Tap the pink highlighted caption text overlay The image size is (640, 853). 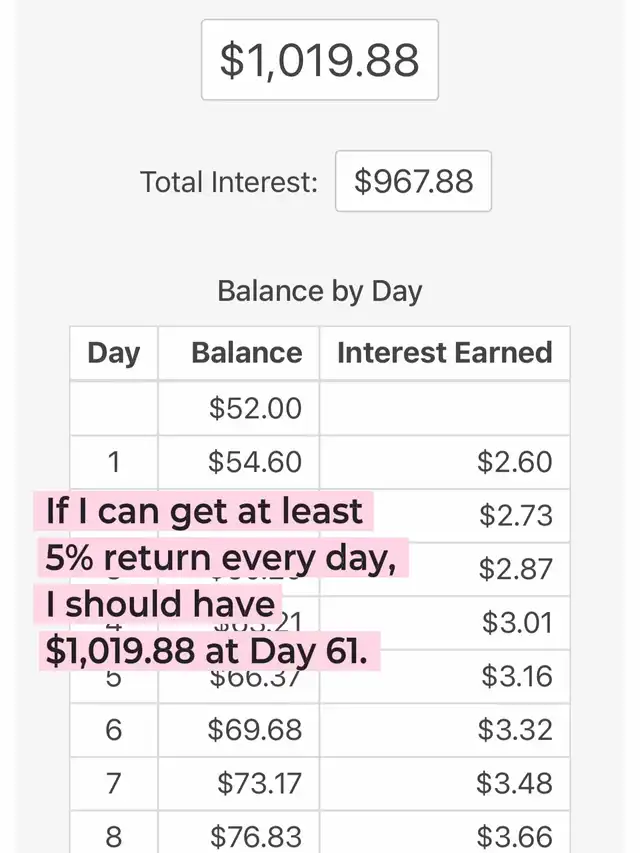[212, 581]
